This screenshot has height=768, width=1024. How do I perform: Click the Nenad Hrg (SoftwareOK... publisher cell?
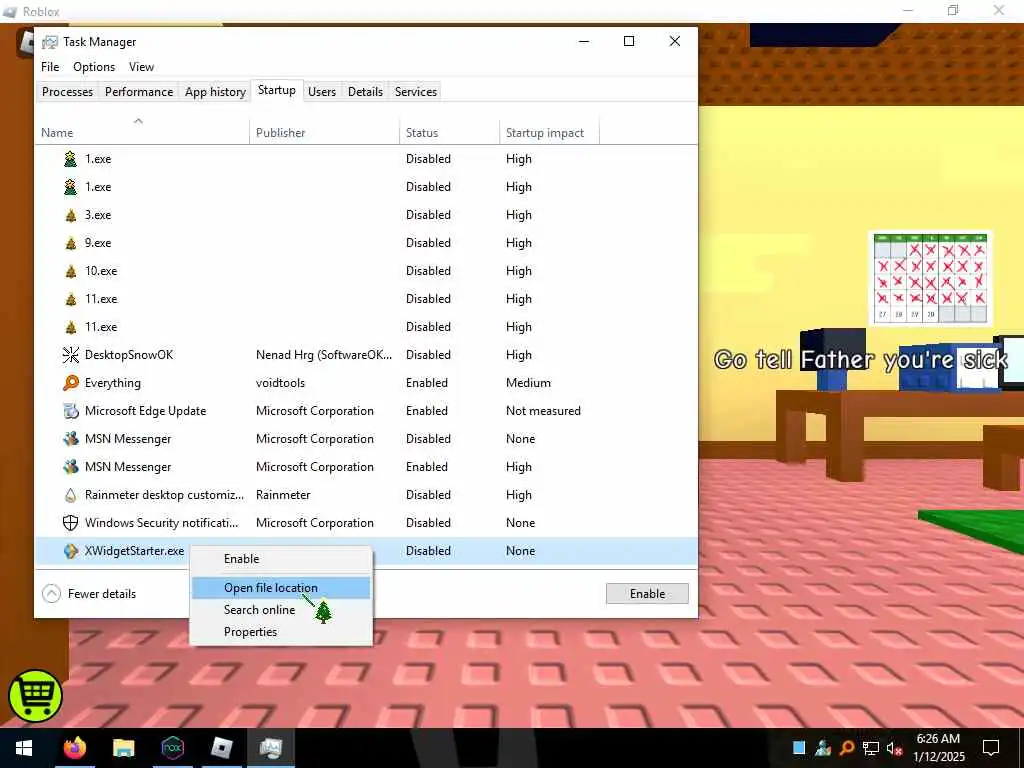pyautogui.click(x=324, y=355)
